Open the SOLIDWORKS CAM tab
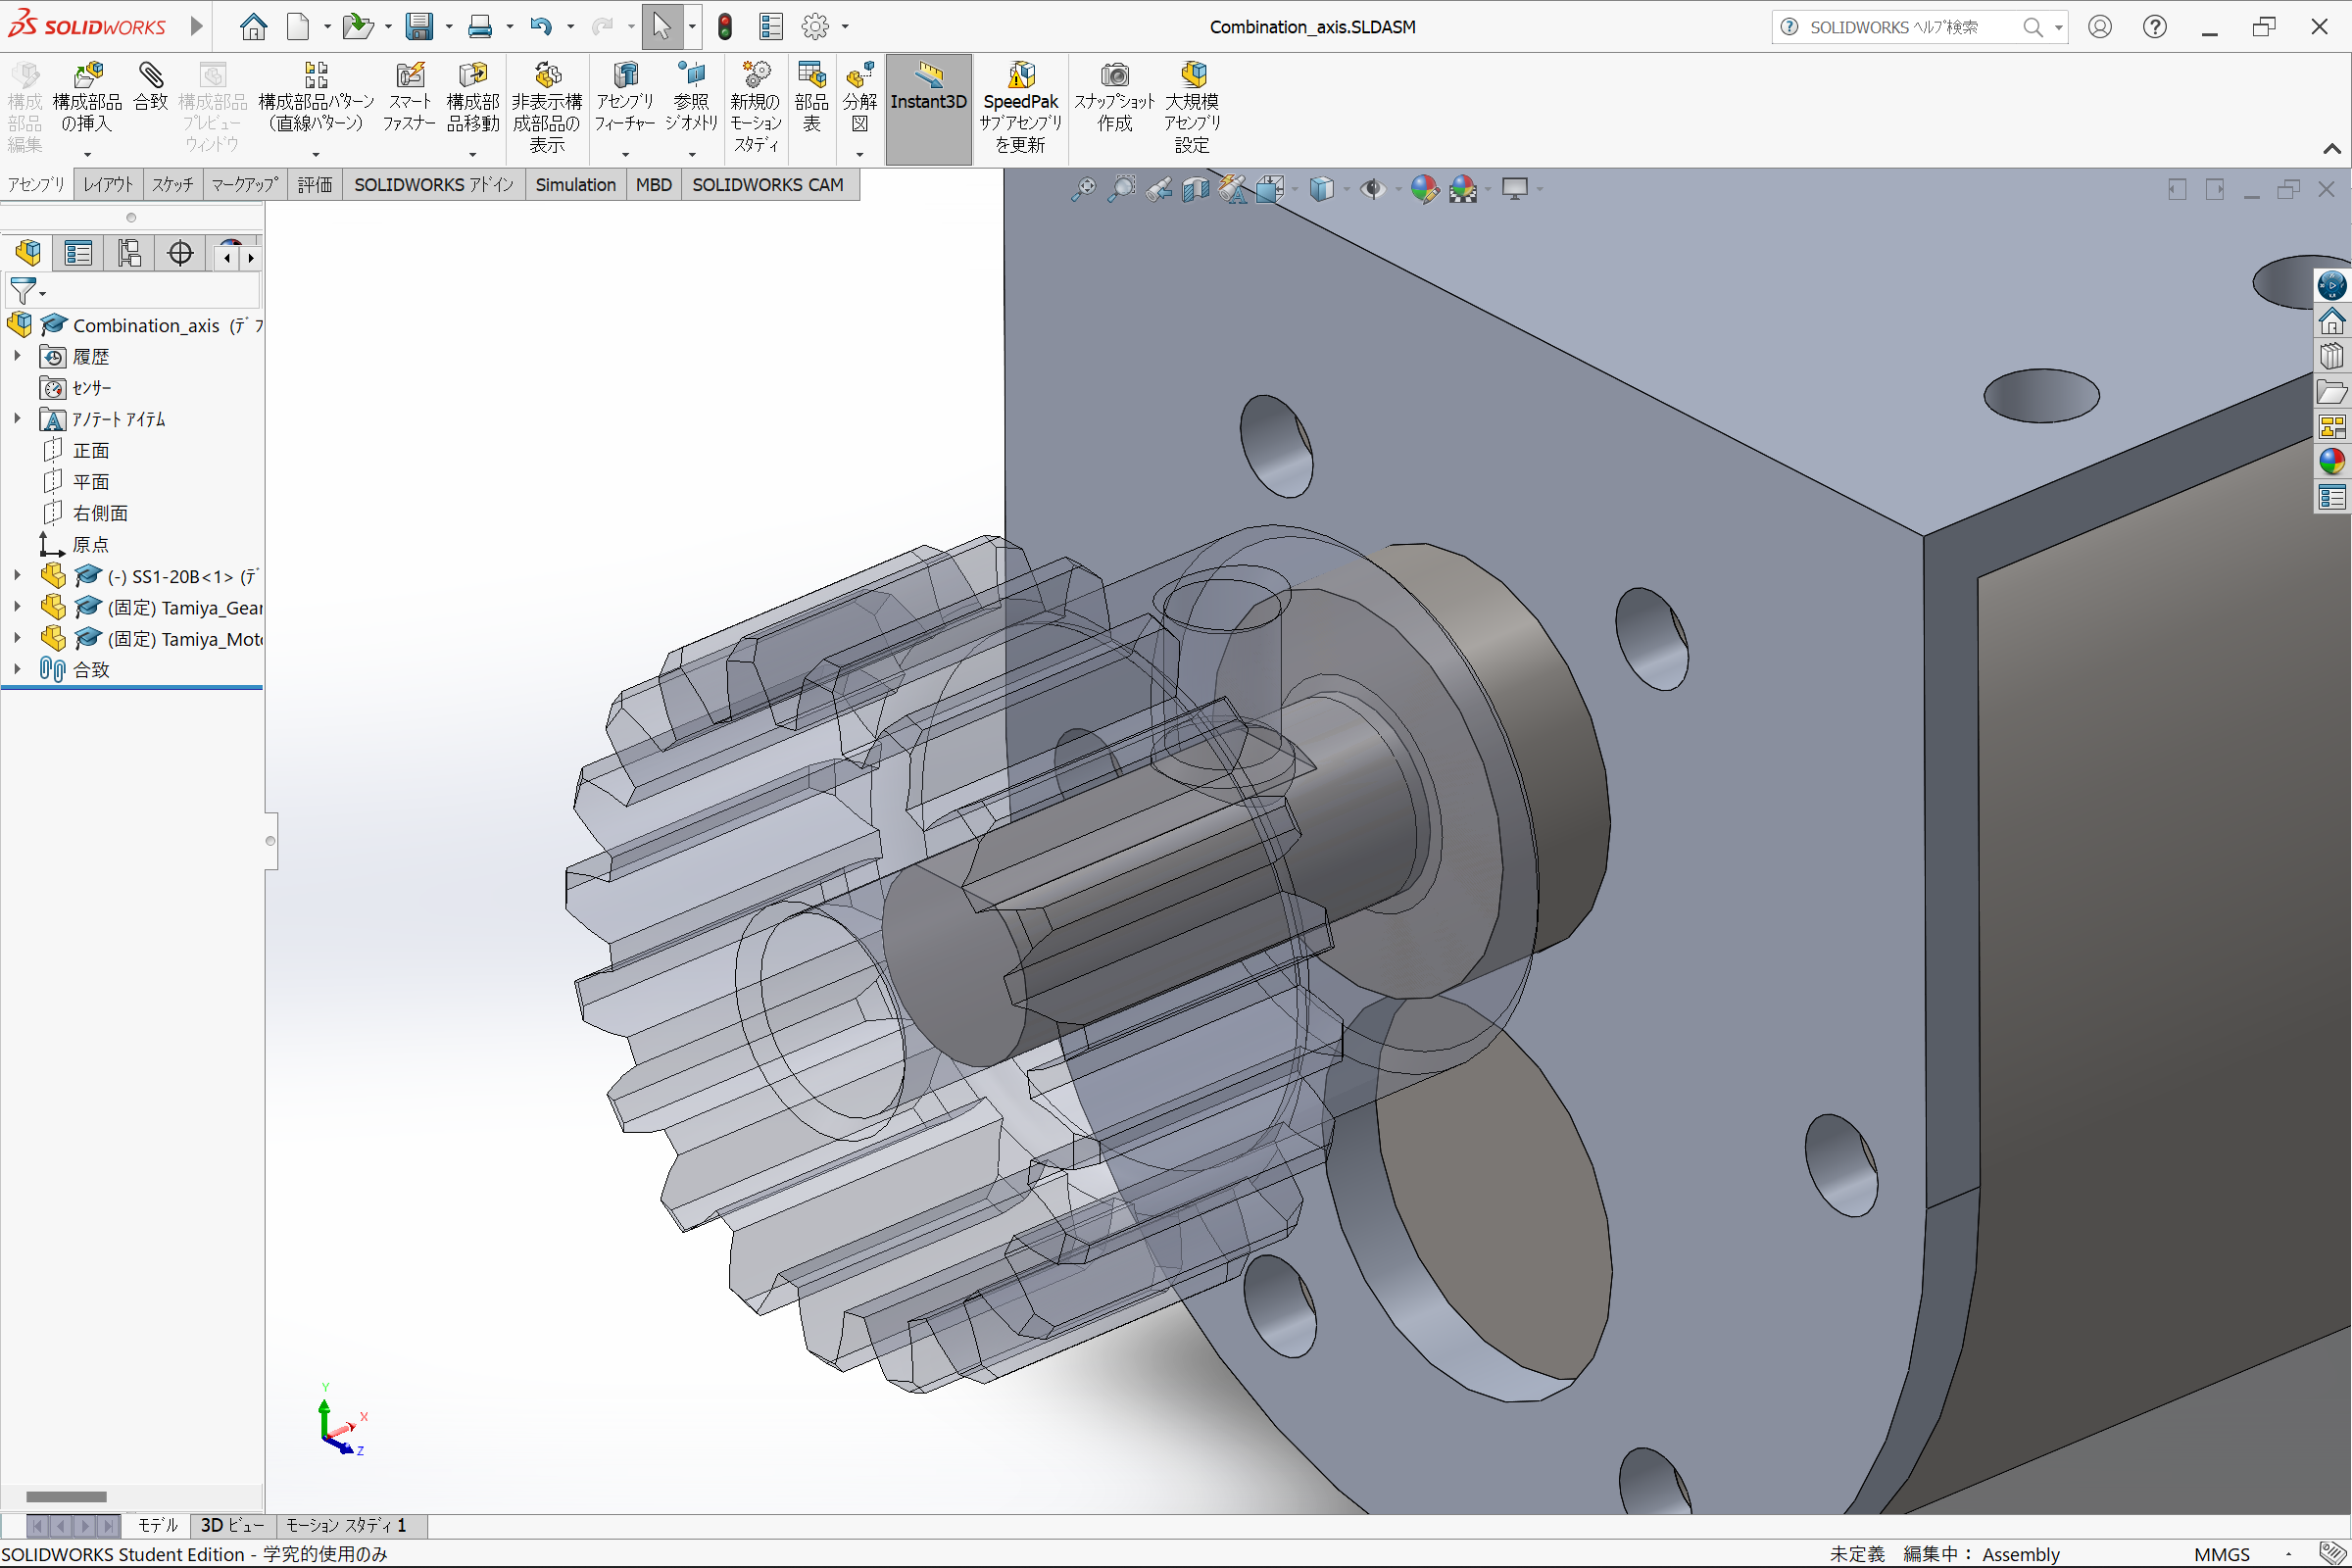2352x1568 pixels. pos(768,185)
